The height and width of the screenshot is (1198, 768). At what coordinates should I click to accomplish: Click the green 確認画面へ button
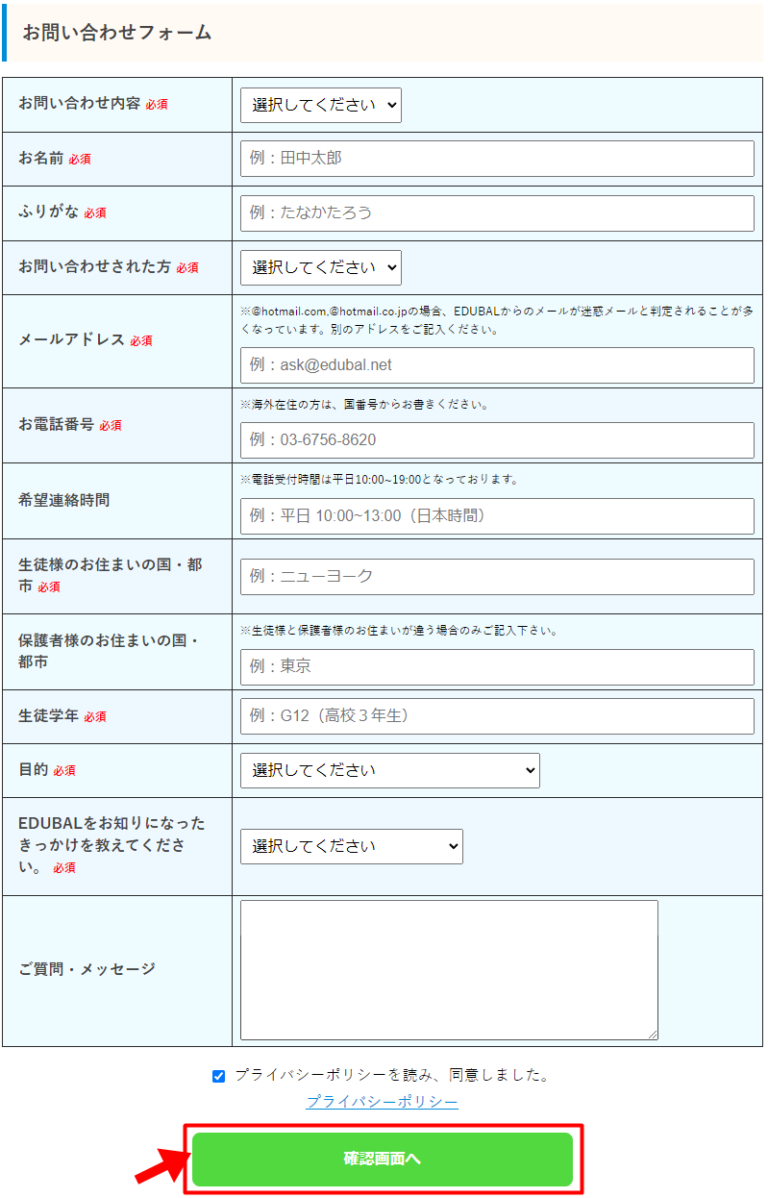384,1159
